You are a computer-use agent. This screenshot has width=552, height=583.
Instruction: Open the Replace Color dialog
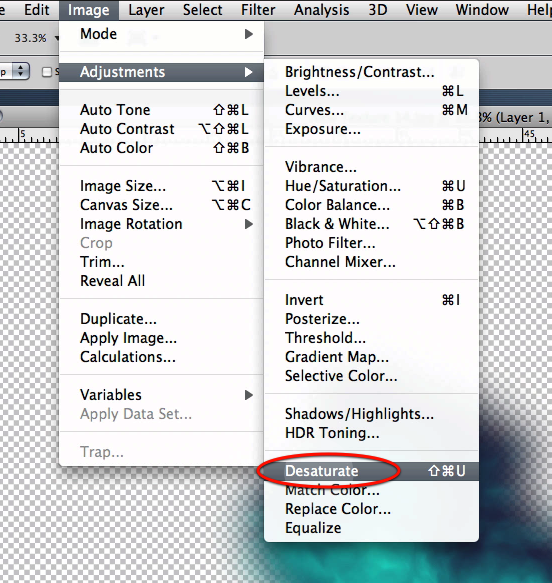pyautogui.click(x=371, y=509)
